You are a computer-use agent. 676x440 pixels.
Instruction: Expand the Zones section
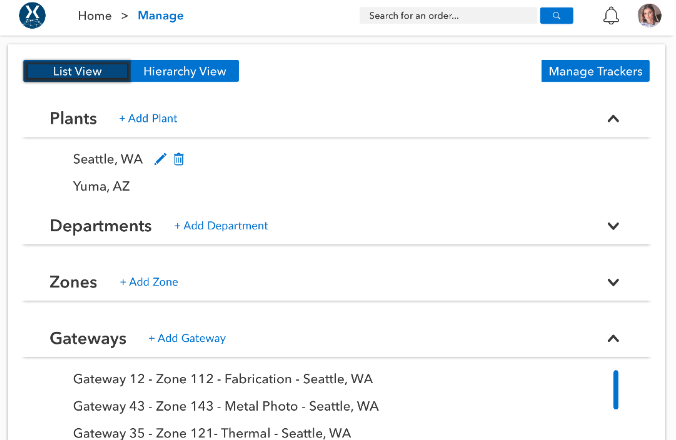pyautogui.click(x=613, y=282)
